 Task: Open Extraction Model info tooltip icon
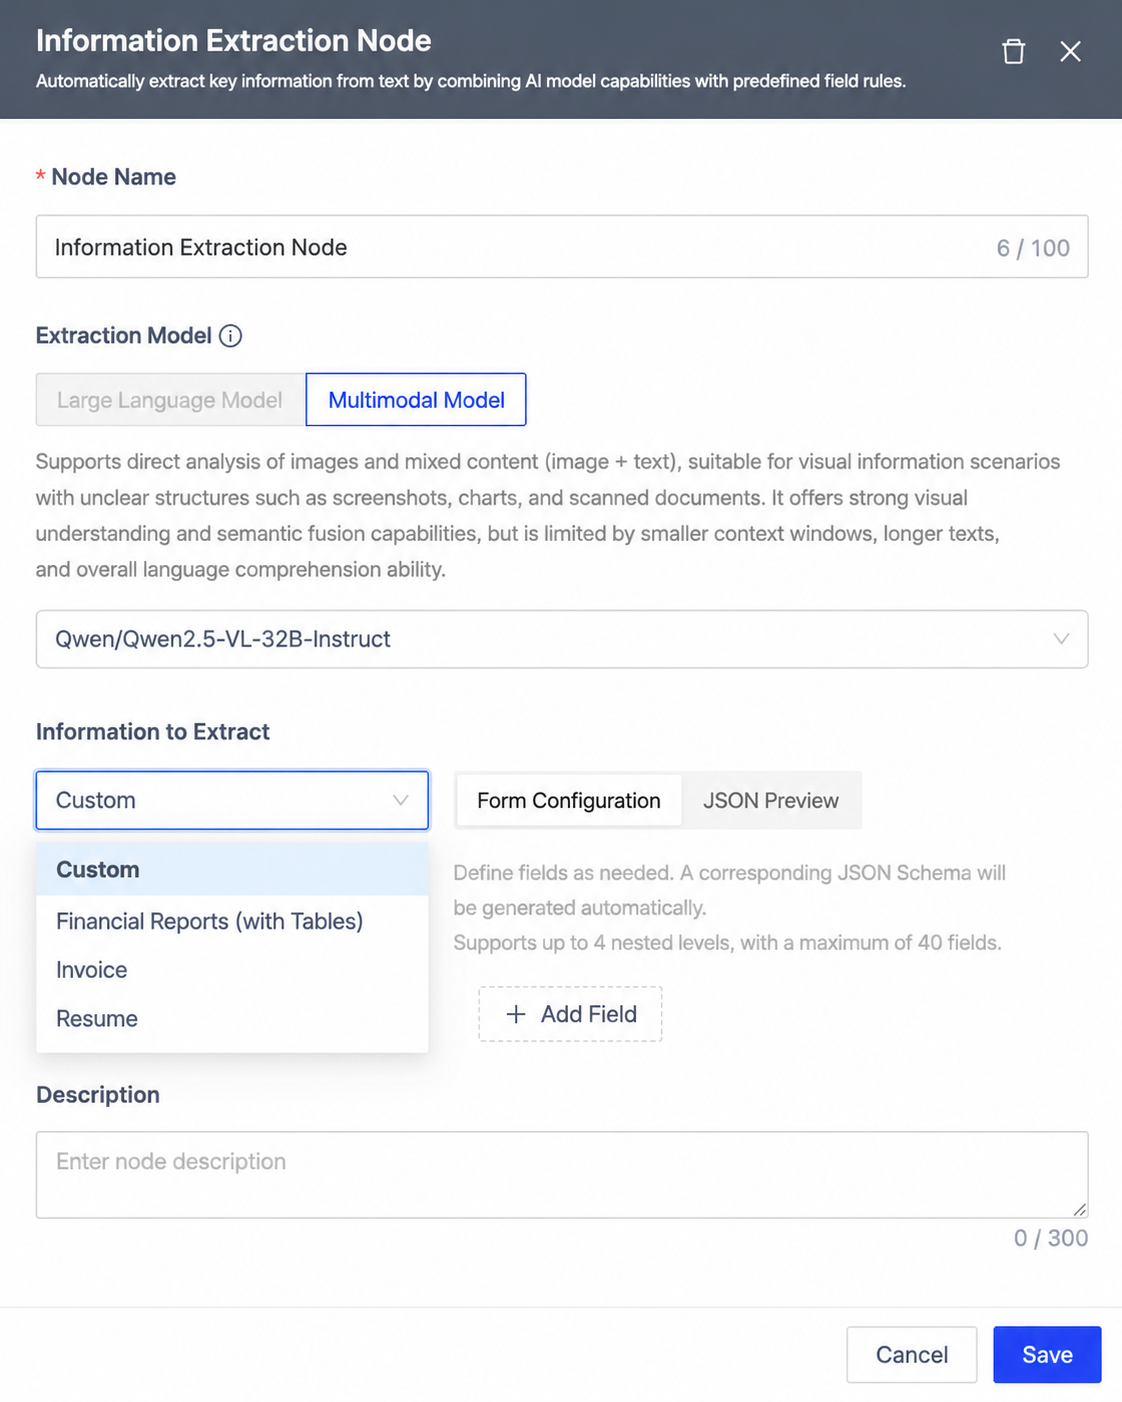click(x=230, y=336)
